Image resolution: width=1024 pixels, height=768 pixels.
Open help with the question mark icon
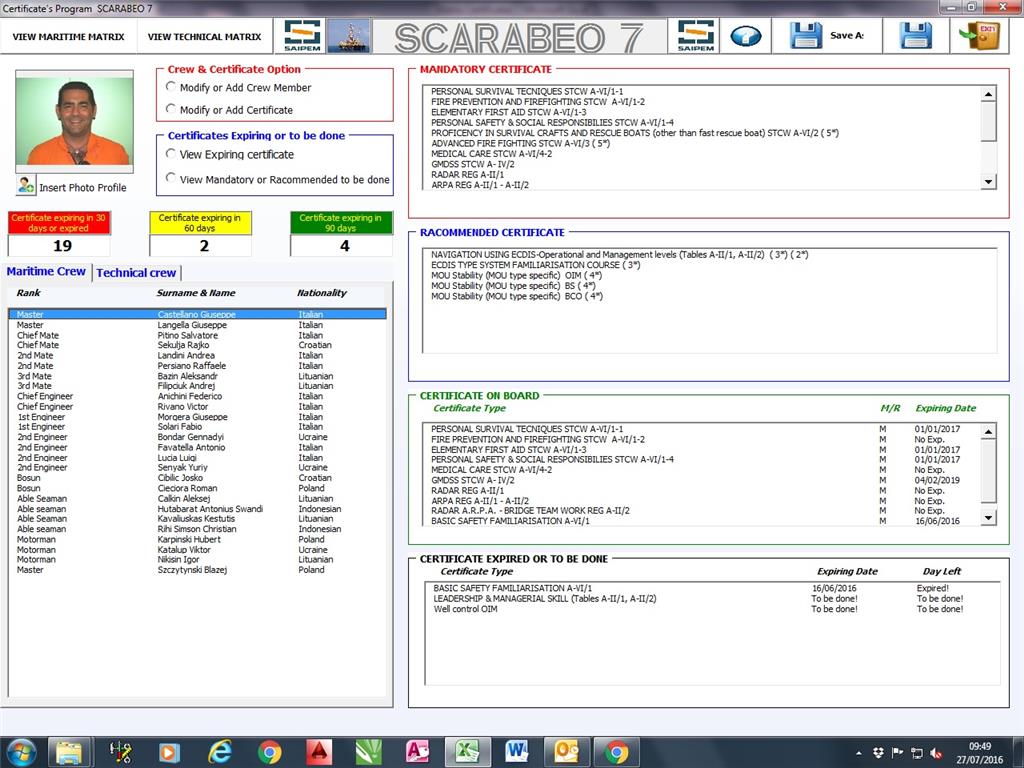point(745,36)
